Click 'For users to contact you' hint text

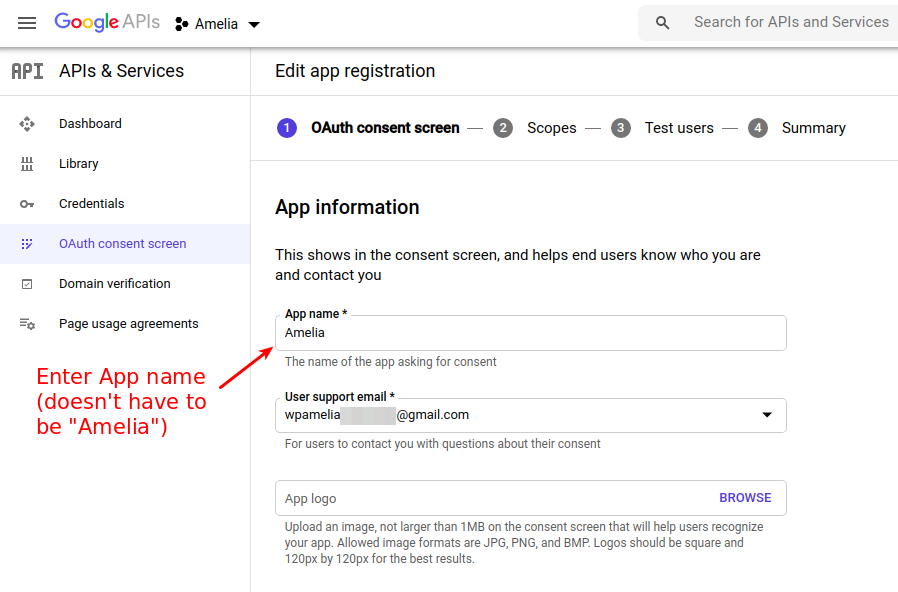click(x=442, y=444)
